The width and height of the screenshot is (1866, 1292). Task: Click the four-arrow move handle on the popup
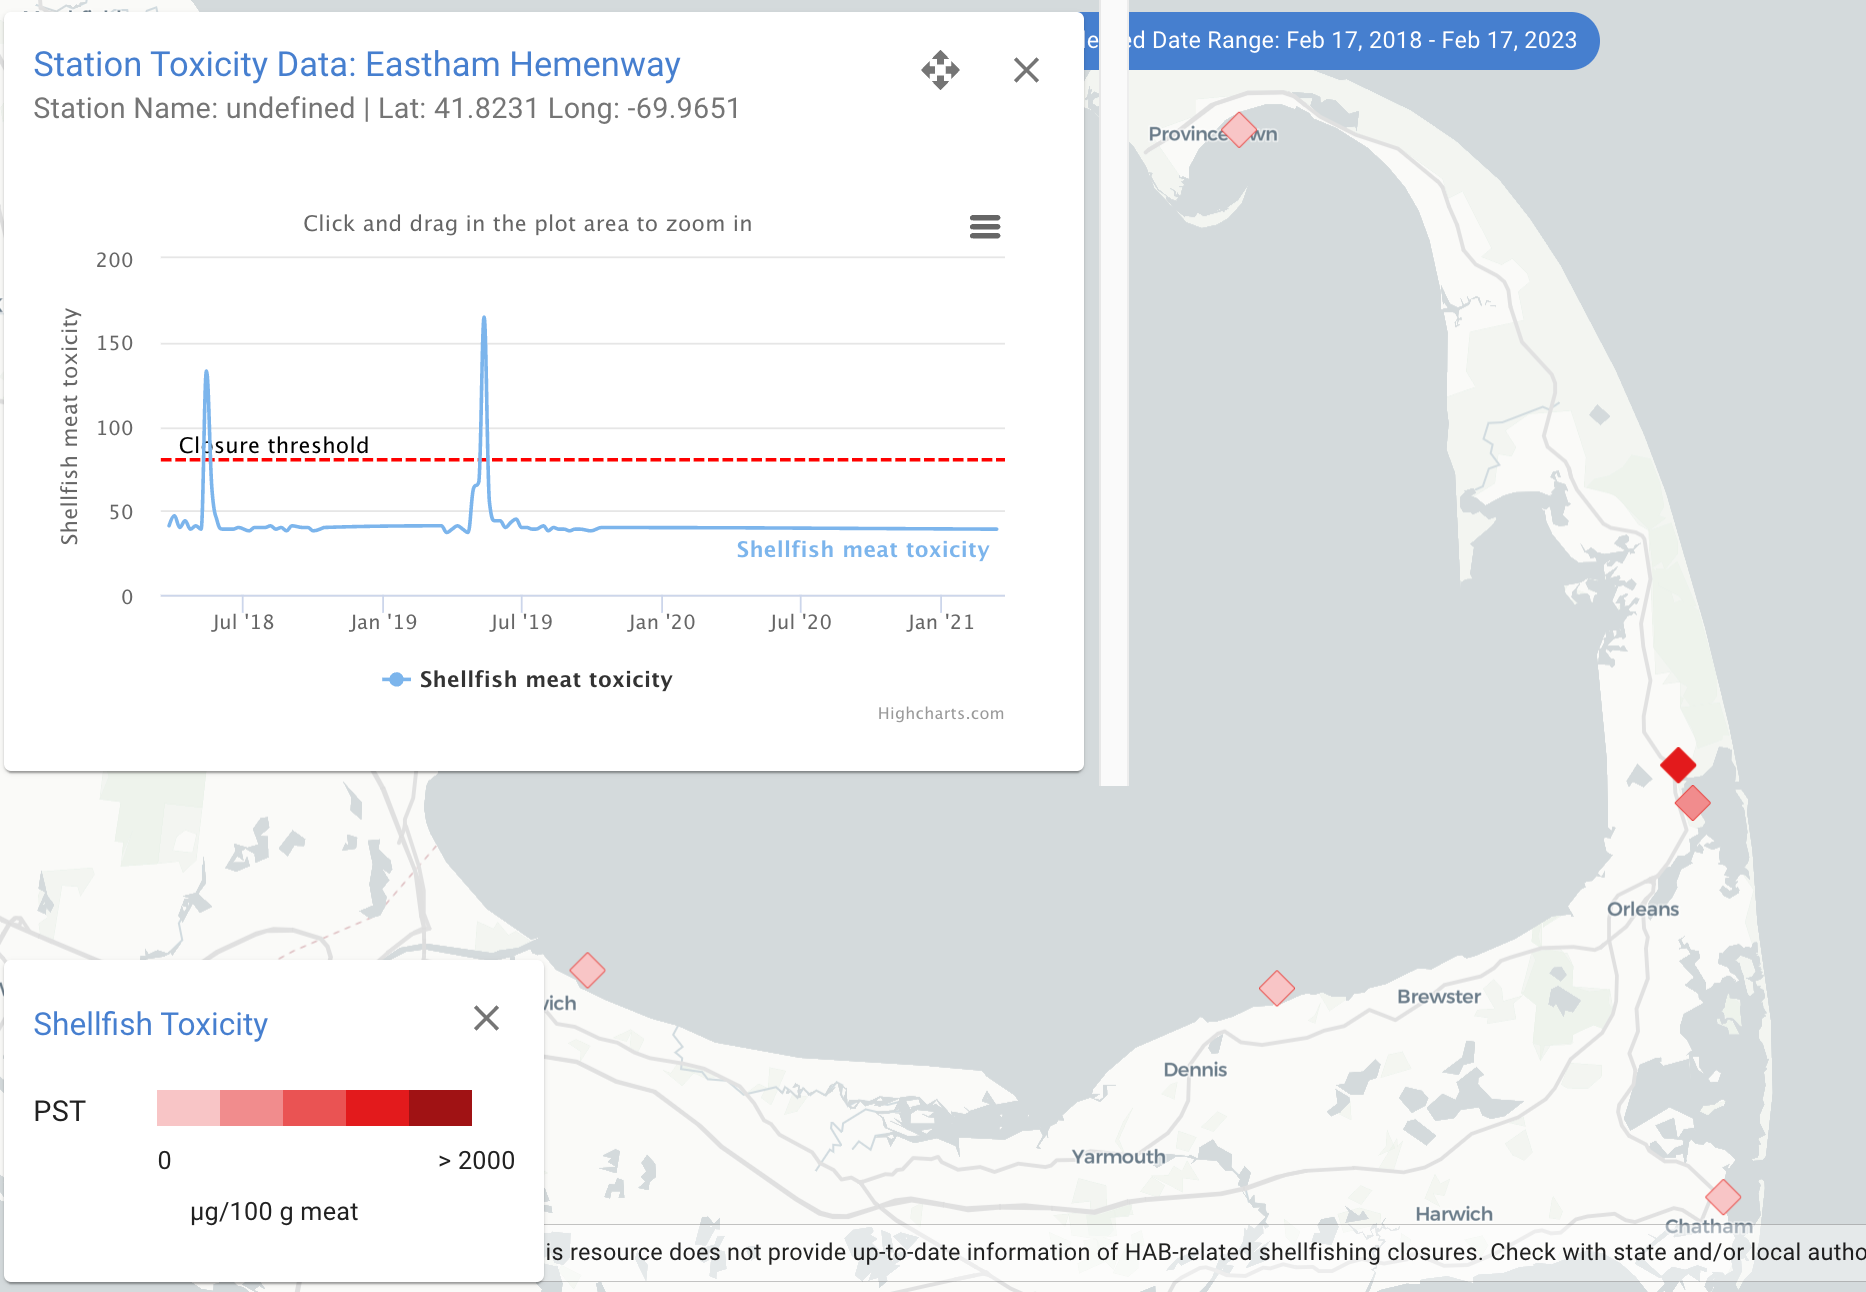941,71
